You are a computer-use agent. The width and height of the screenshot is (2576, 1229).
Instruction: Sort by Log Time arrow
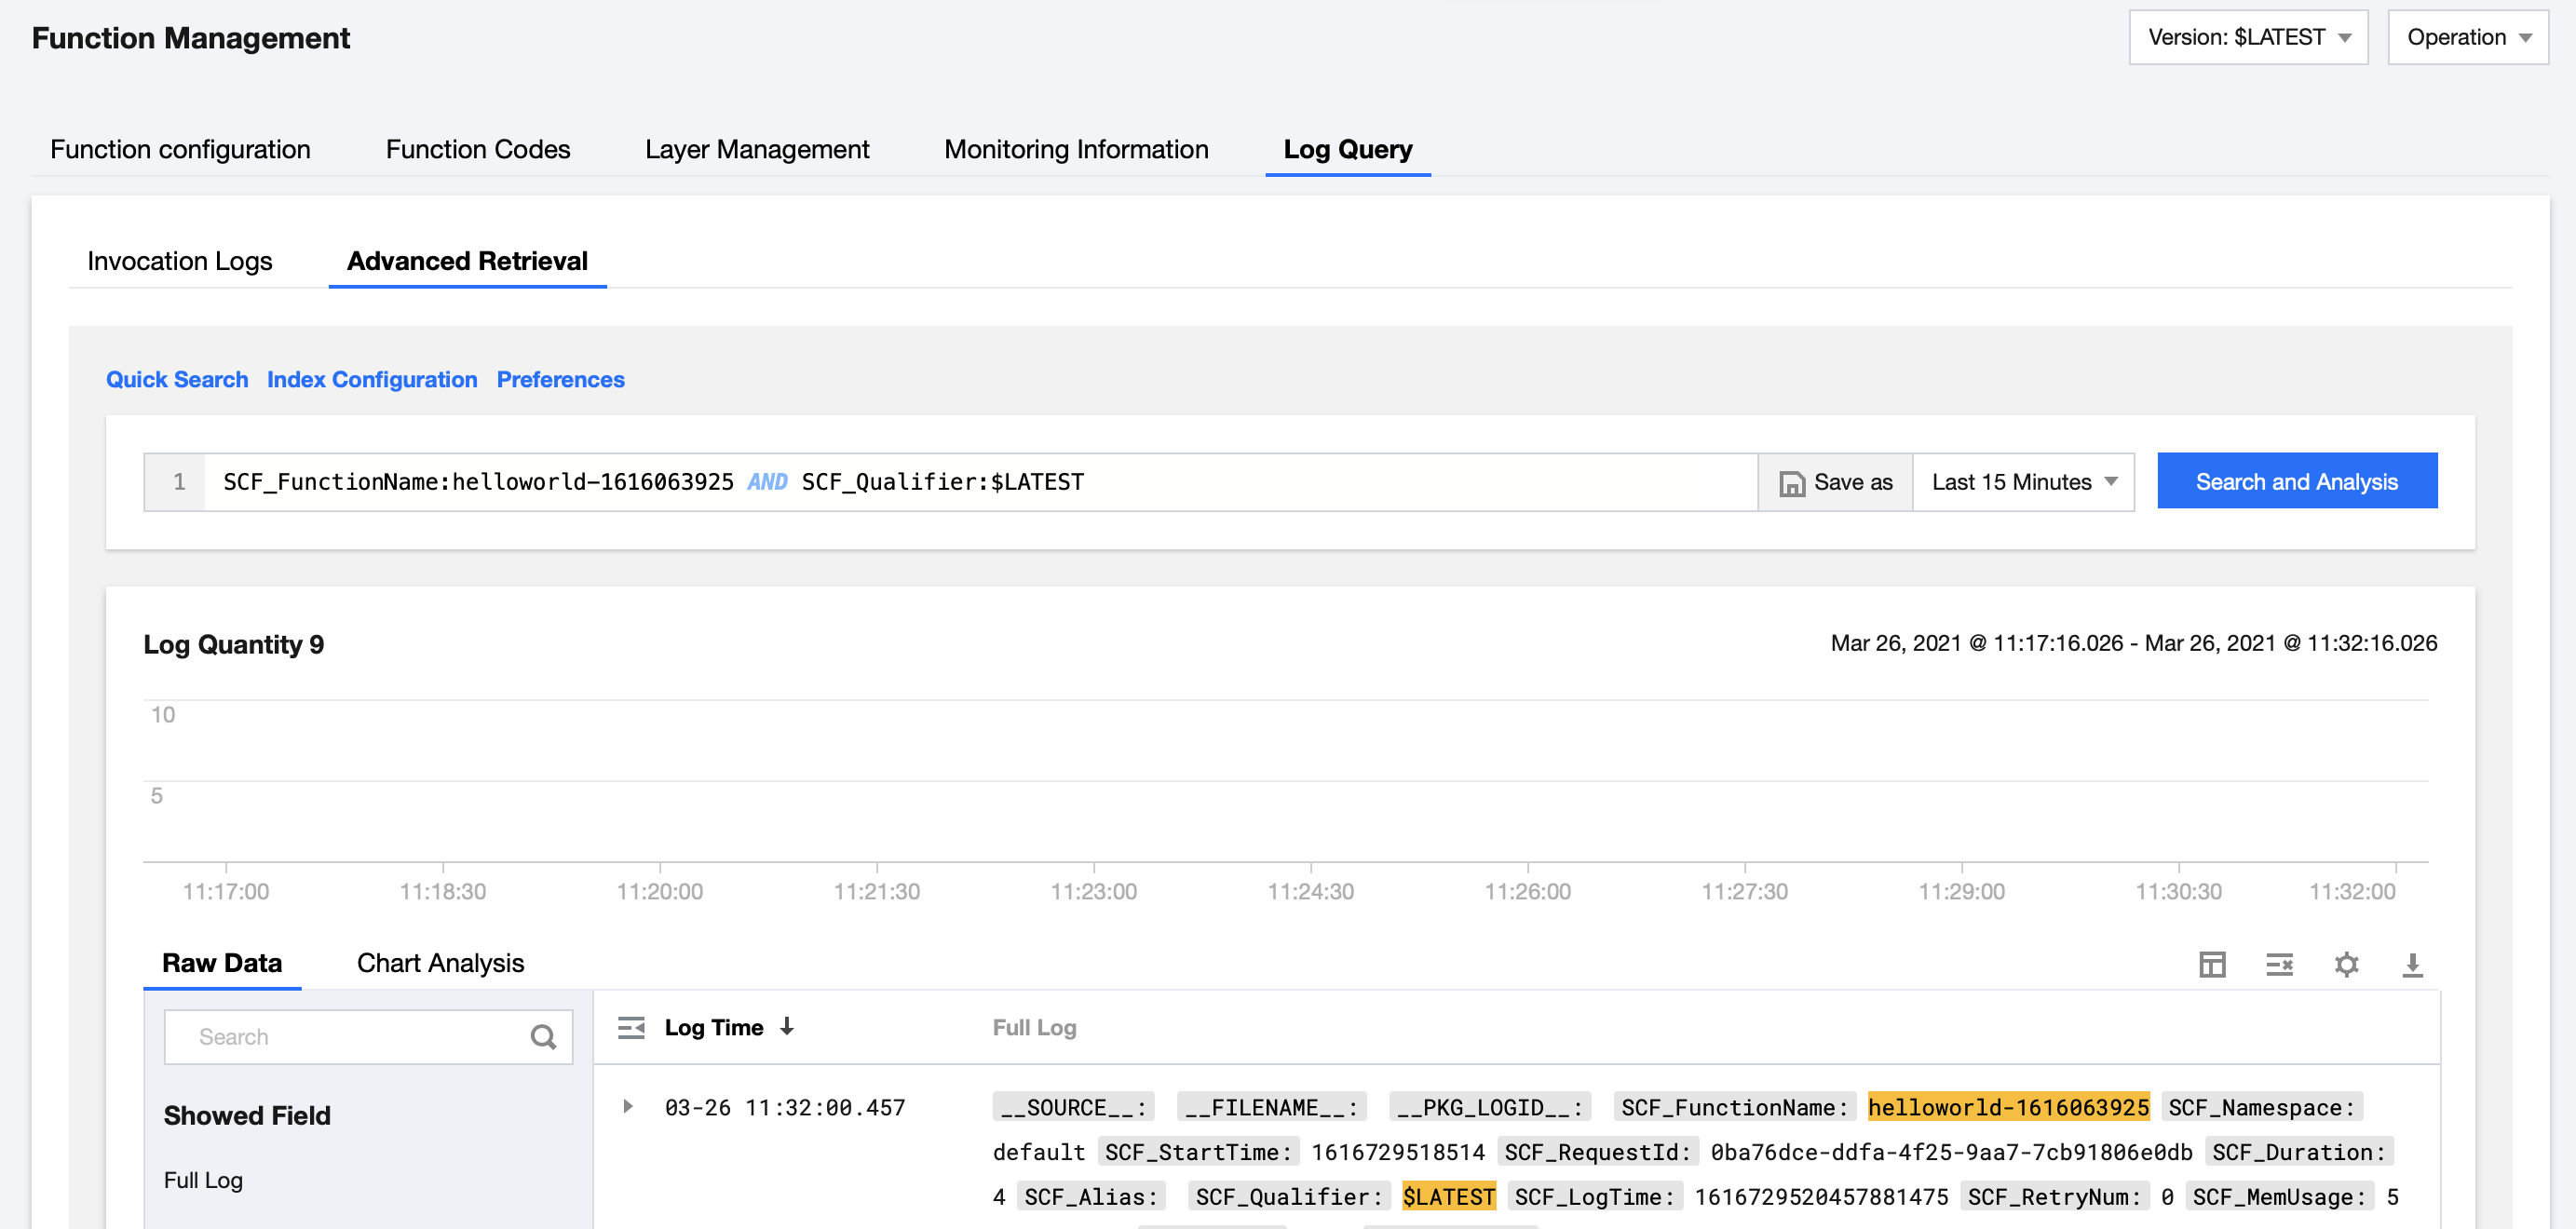coord(787,1026)
